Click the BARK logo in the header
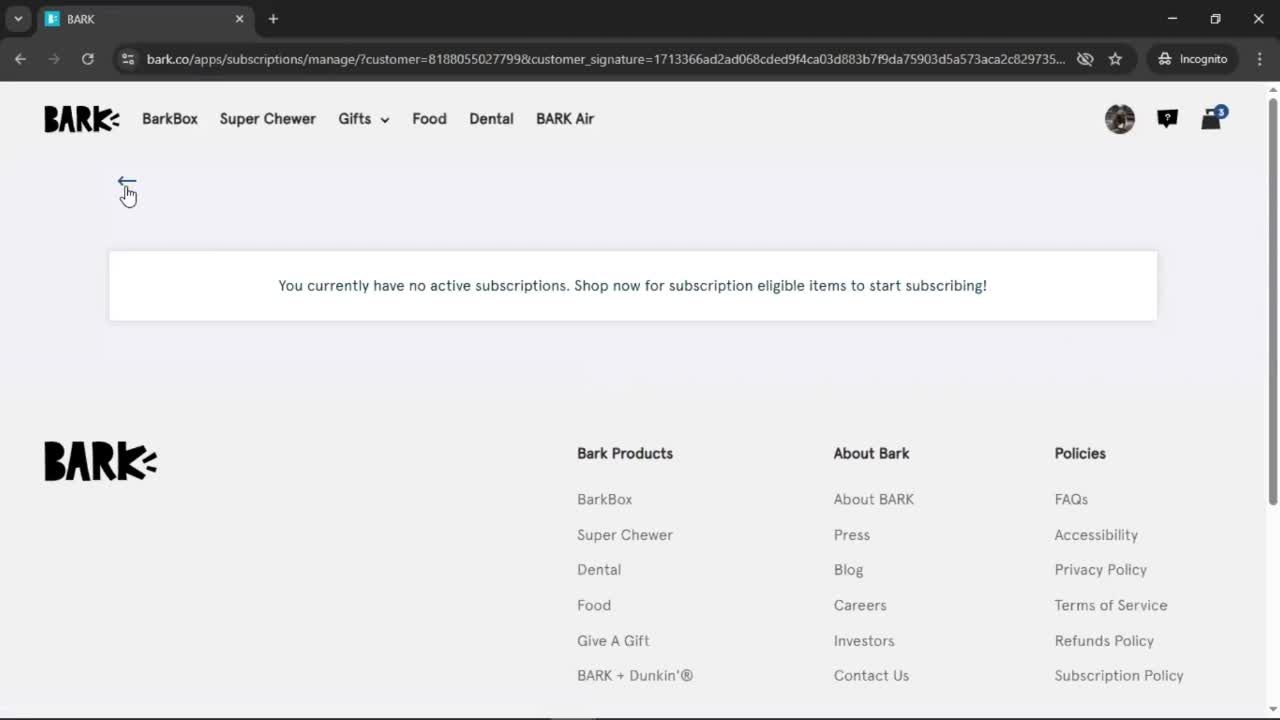The image size is (1280, 720). pyautogui.click(x=82, y=119)
